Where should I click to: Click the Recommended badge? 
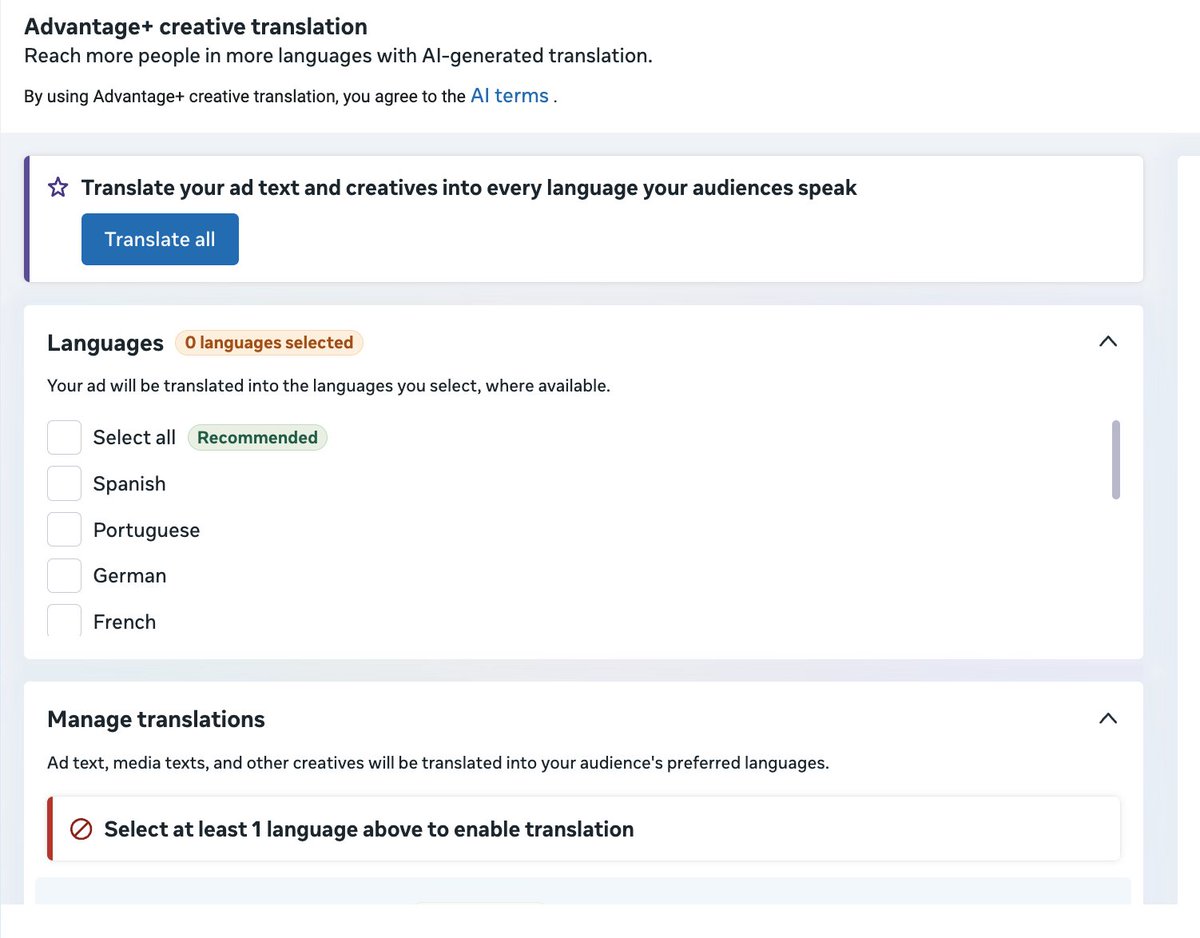[257, 438]
